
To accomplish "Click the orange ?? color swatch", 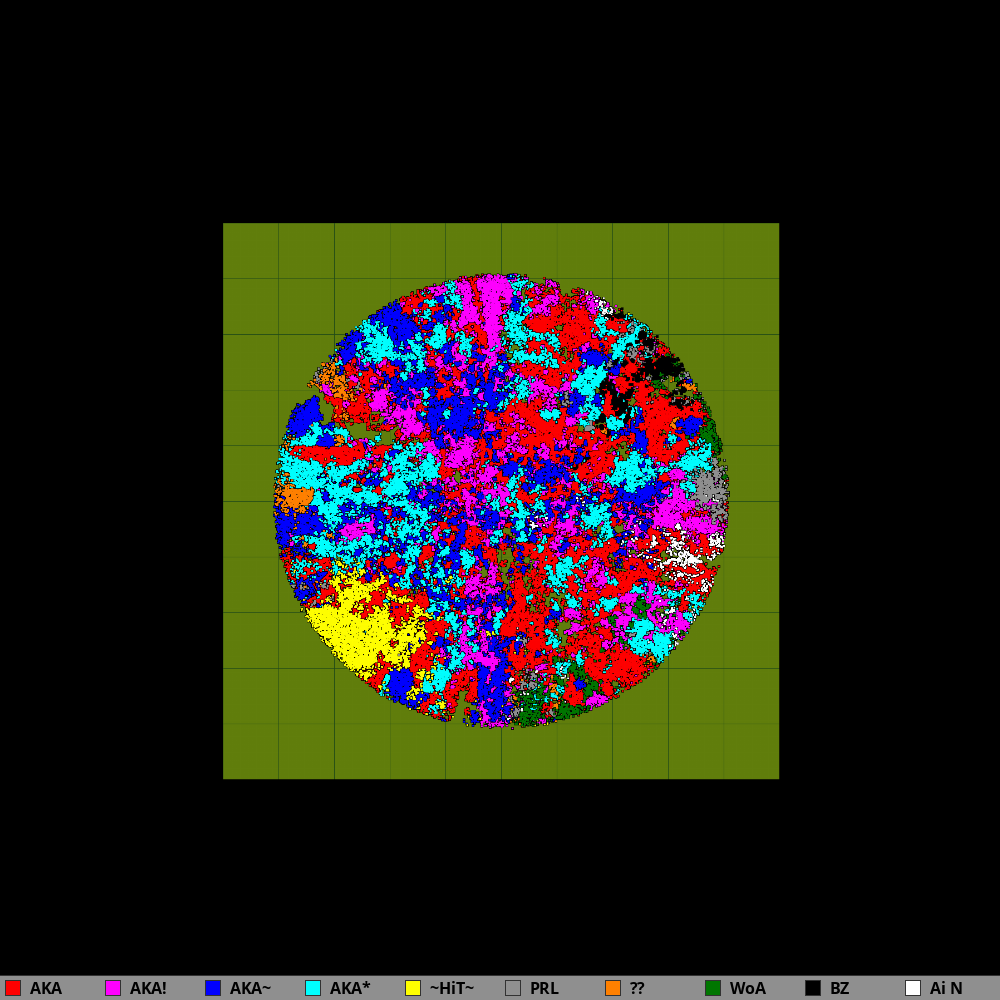I will (x=613, y=988).
